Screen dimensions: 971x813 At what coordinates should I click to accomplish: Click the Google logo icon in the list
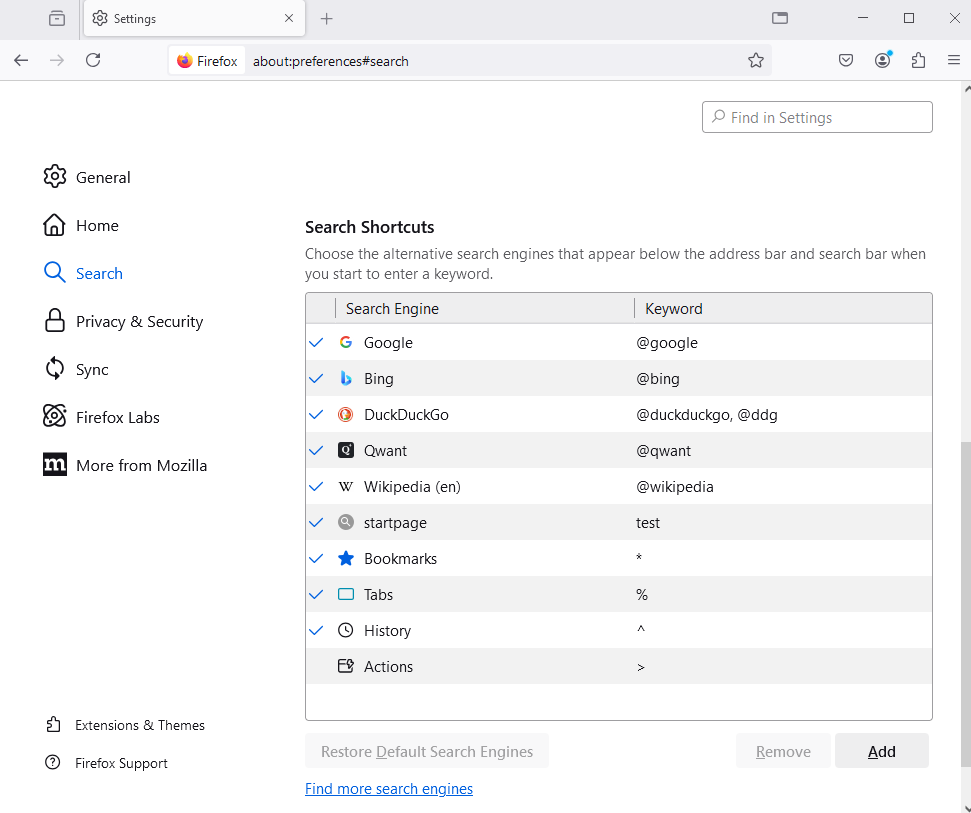[346, 342]
